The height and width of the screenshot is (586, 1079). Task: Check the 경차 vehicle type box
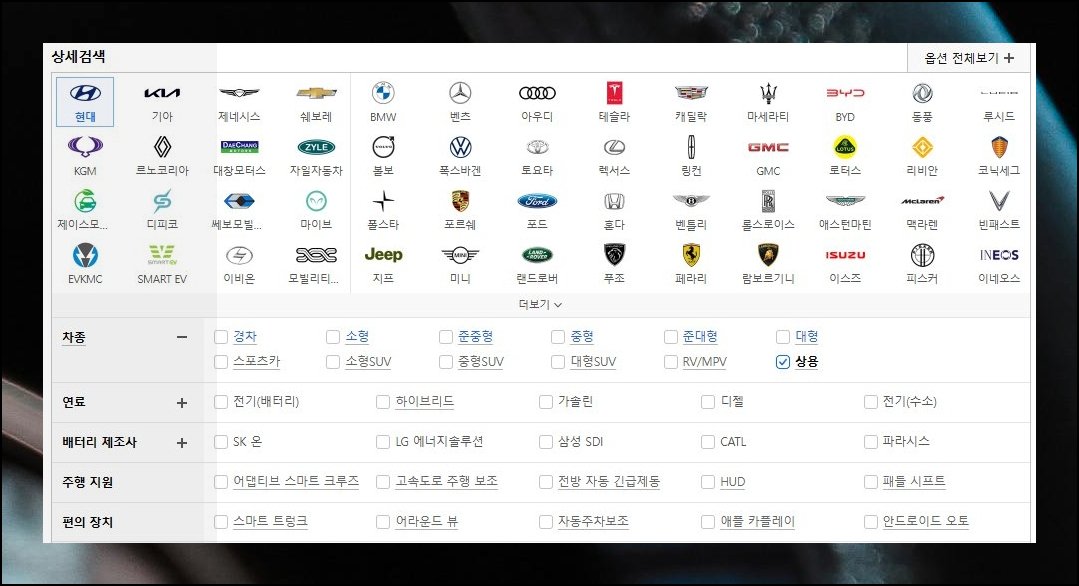click(x=221, y=337)
